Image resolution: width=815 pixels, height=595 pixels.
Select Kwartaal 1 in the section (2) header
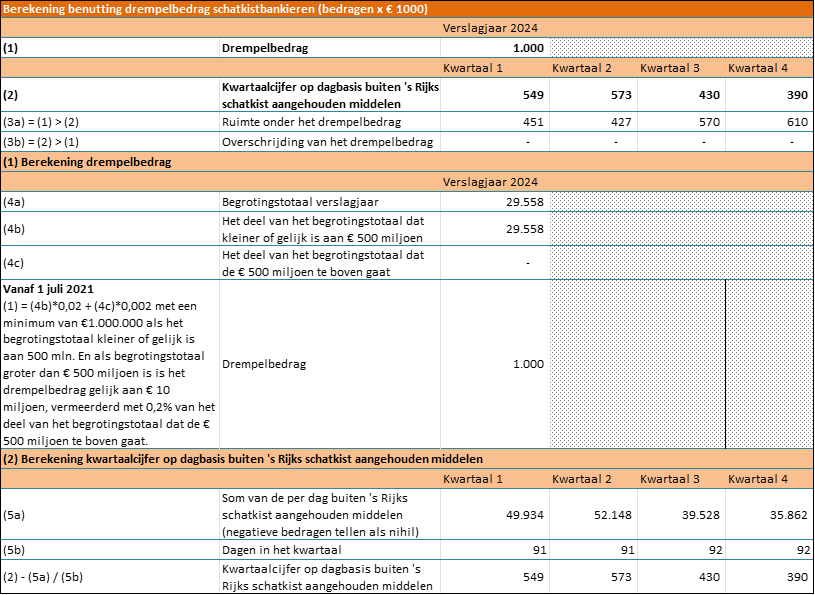coord(473,479)
